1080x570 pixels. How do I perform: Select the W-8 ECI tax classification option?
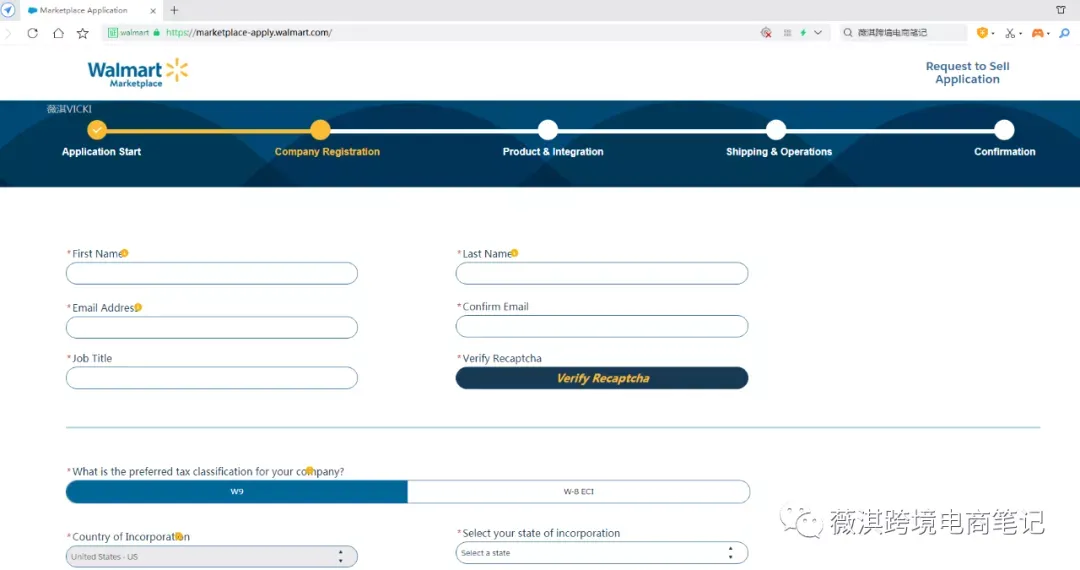(x=579, y=492)
